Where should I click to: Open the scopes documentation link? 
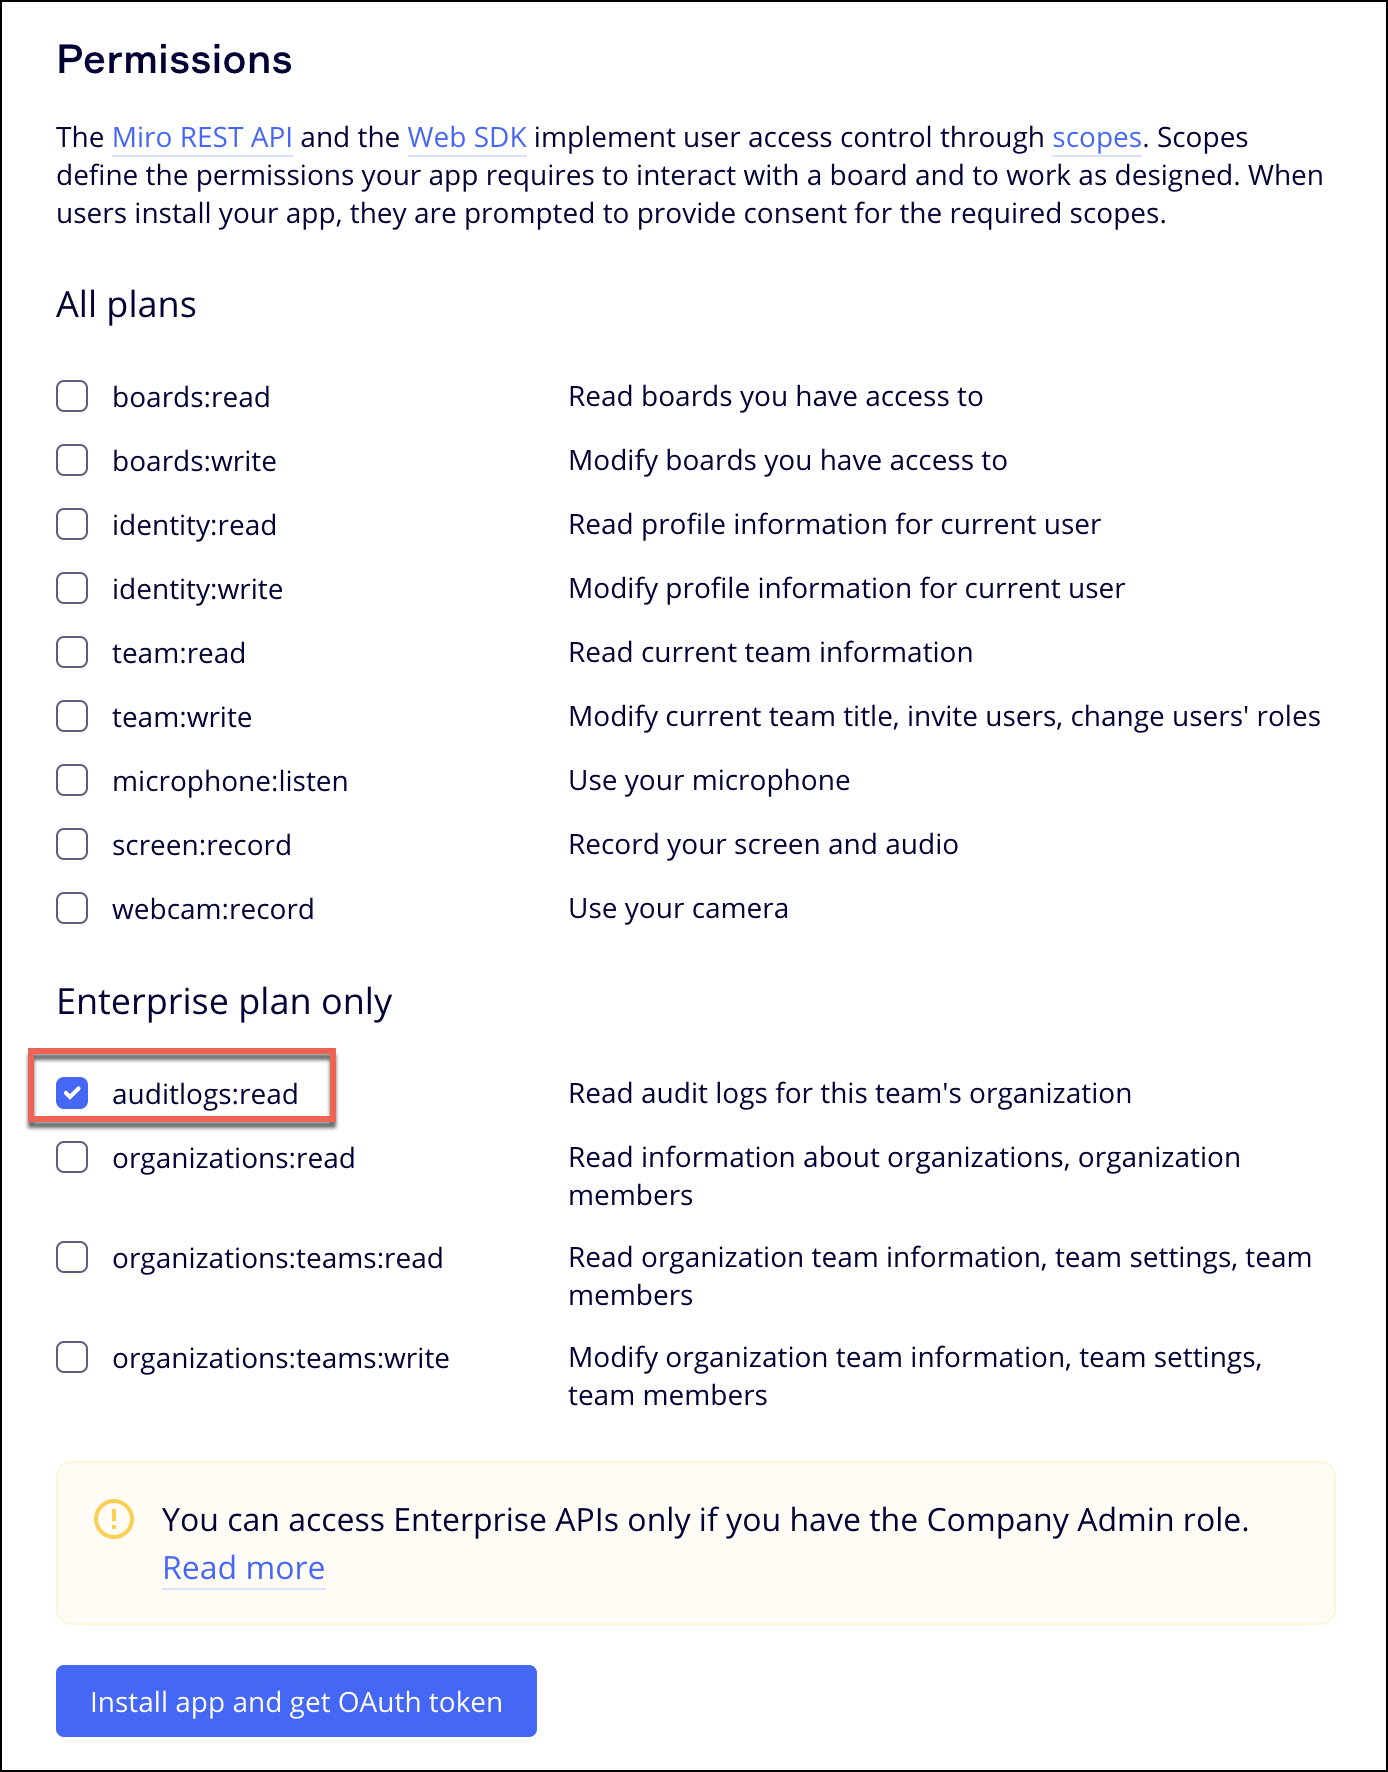point(1096,138)
